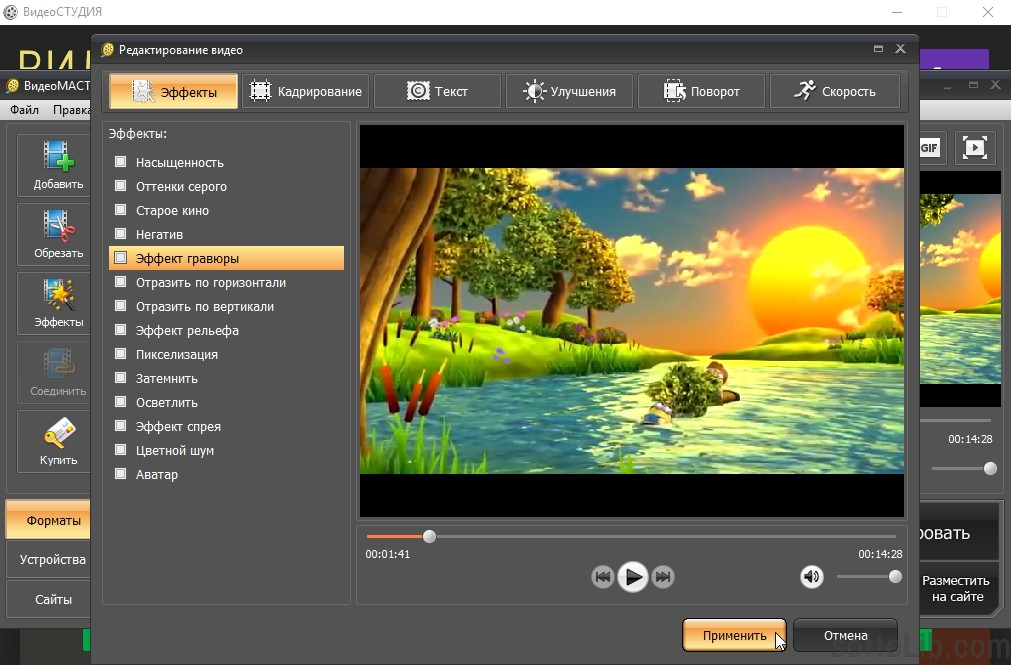The width and height of the screenshot is (1011, 665).
Task: Open fullscreen preview icon in the main window
Action: pos(974,148)
